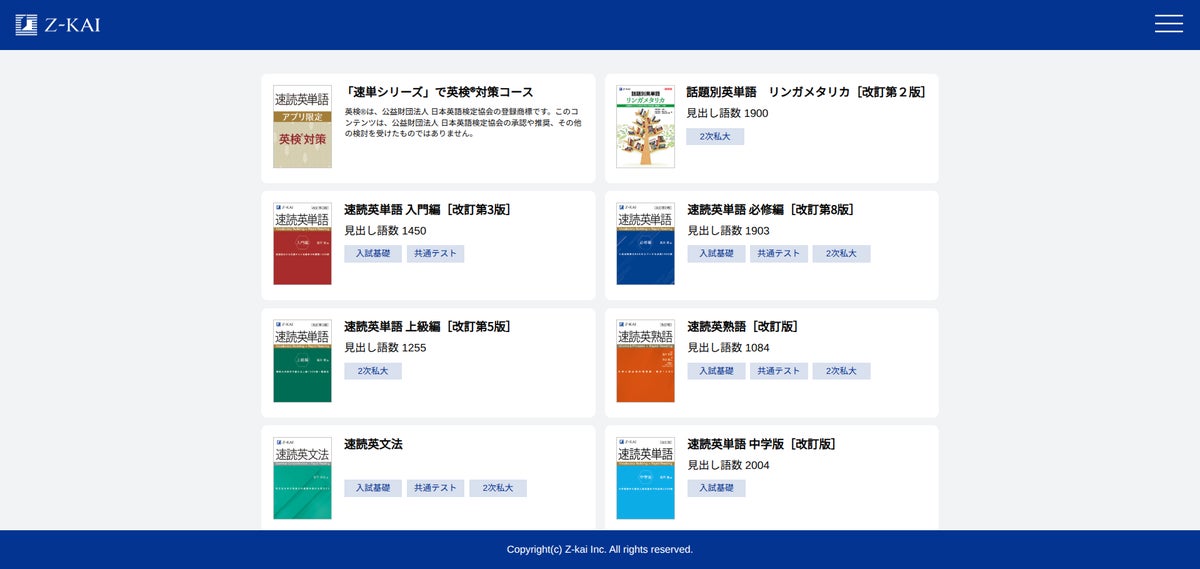1200x569 pixels.
Task: Select 2次私大 tag on 速読英熟語 card
Action: click(x=841, y=371)
